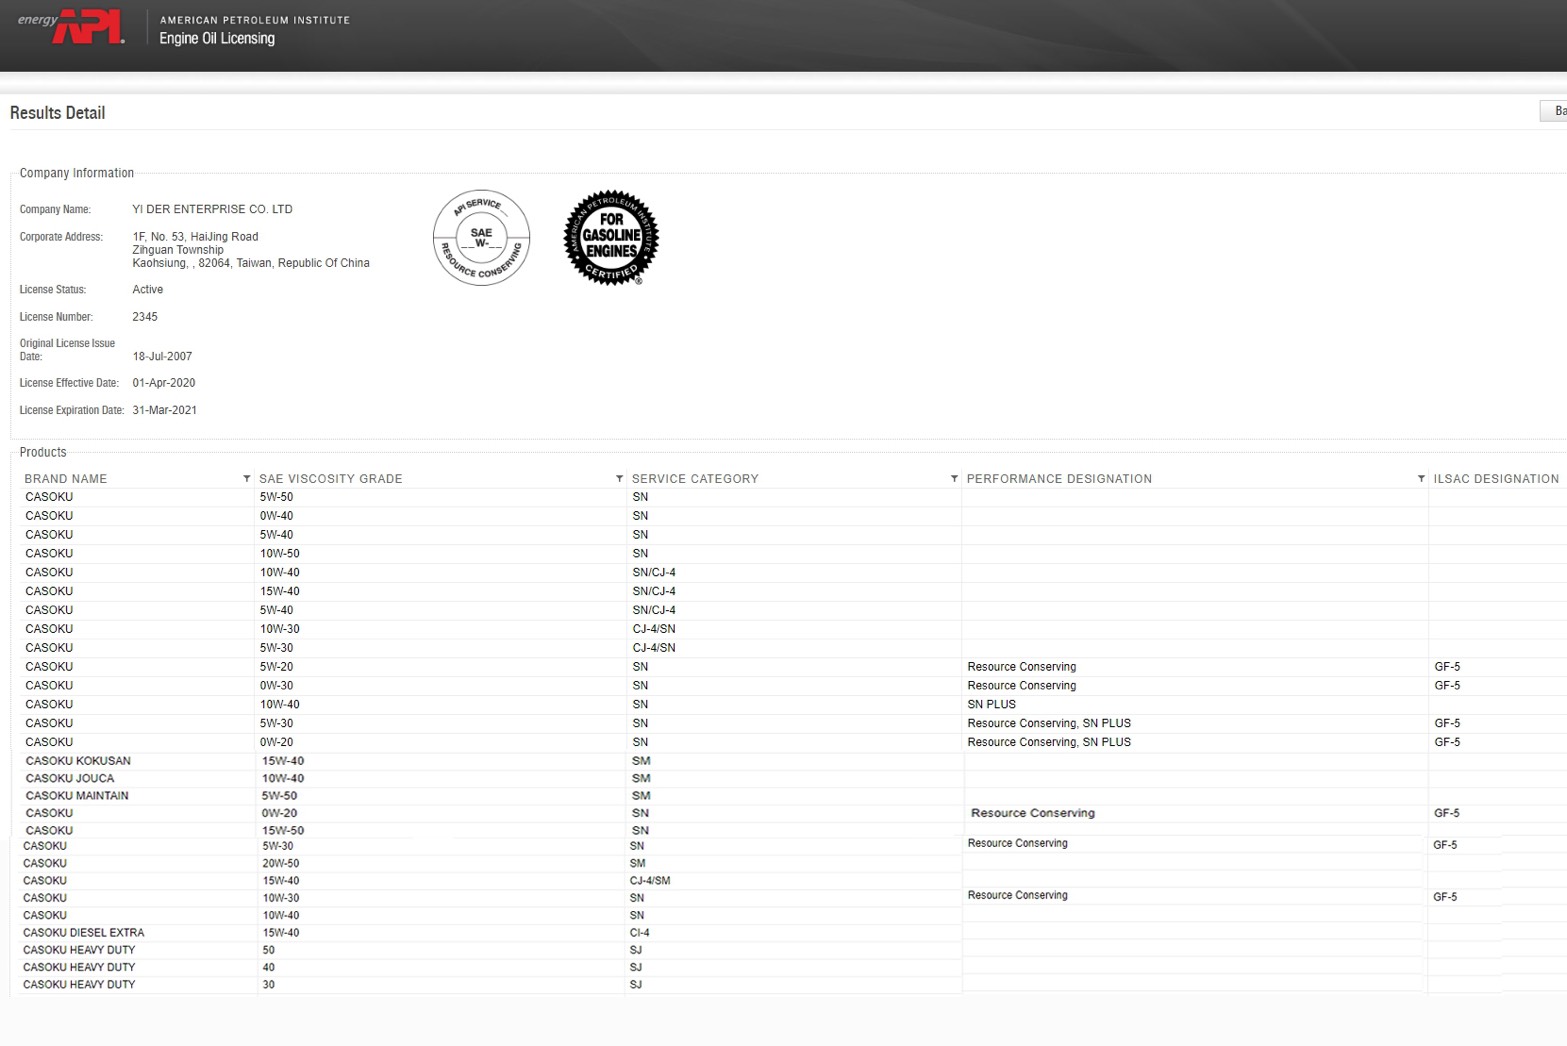Click the SN PLUS performance designation cell
Viewport: 1567px width, 1046px height.
click(x=992, y=705)
